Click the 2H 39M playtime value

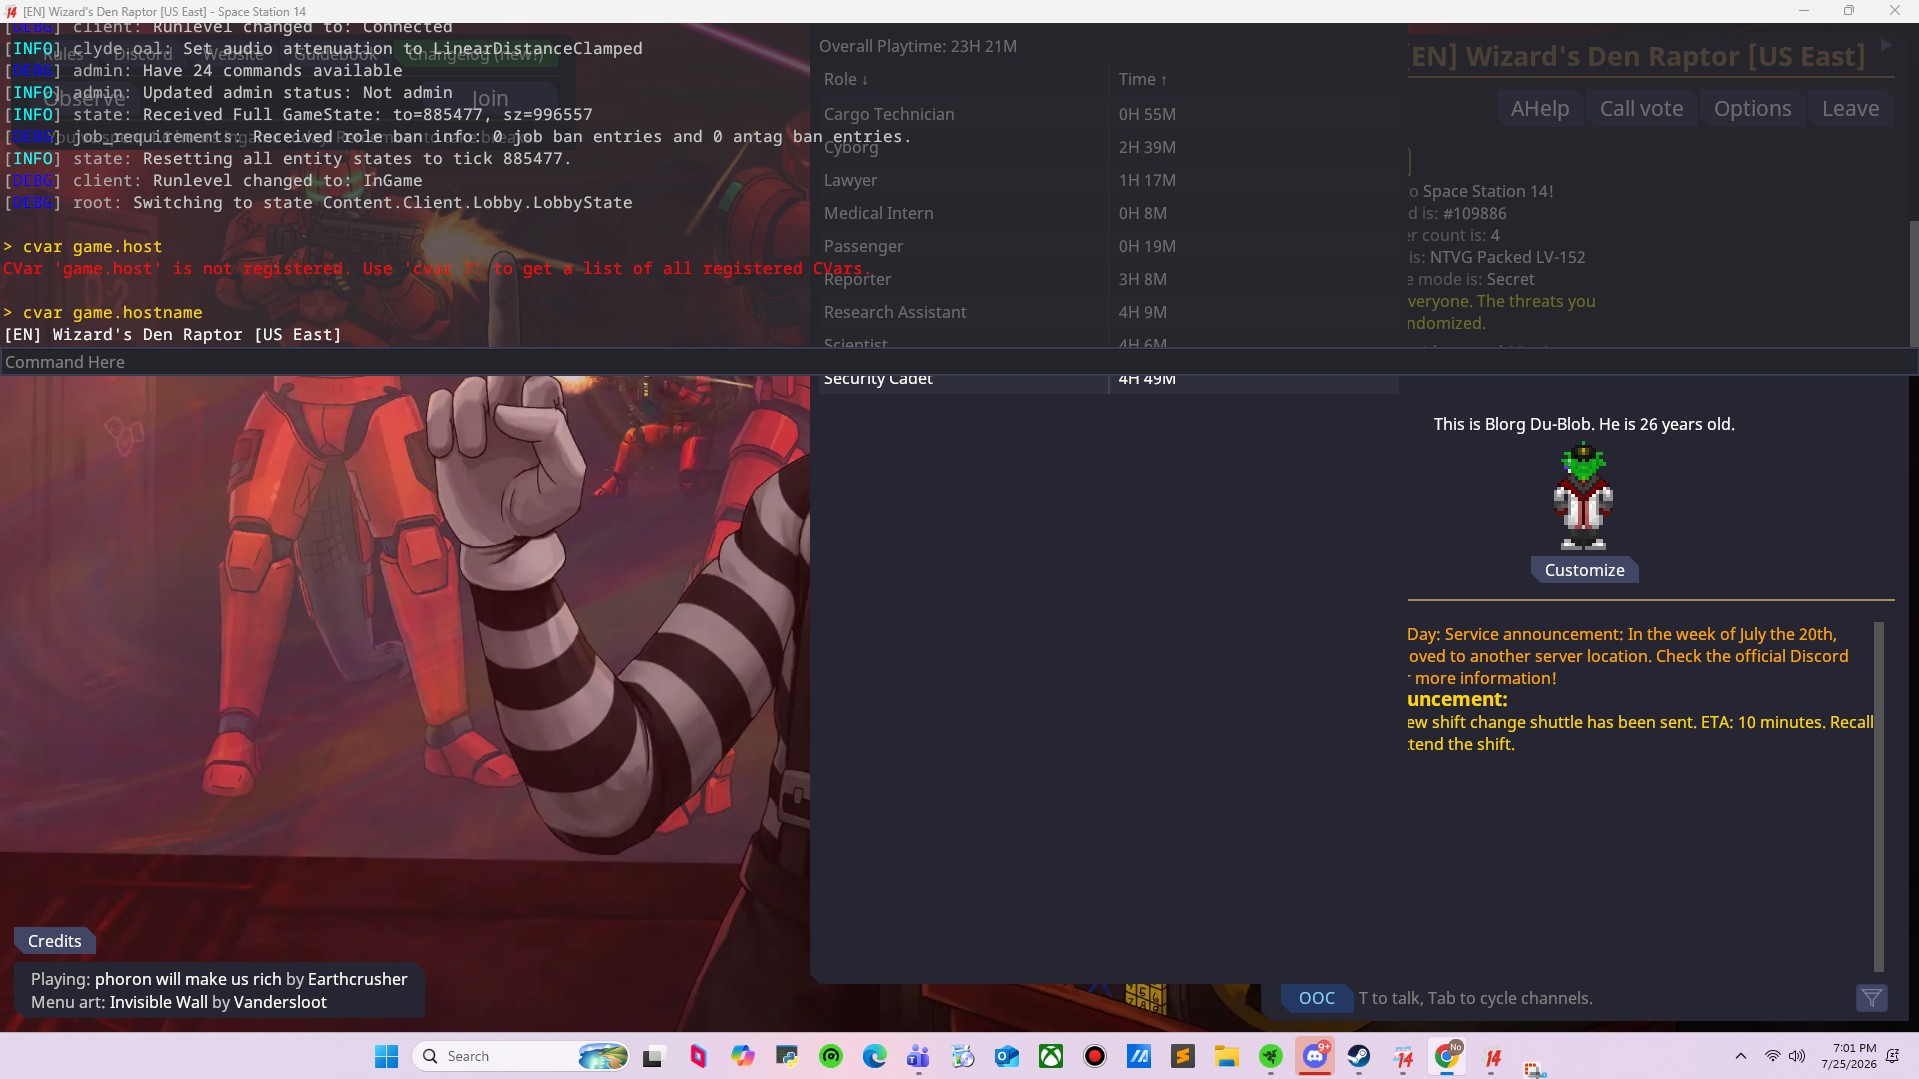click(x=1147, y=147)
